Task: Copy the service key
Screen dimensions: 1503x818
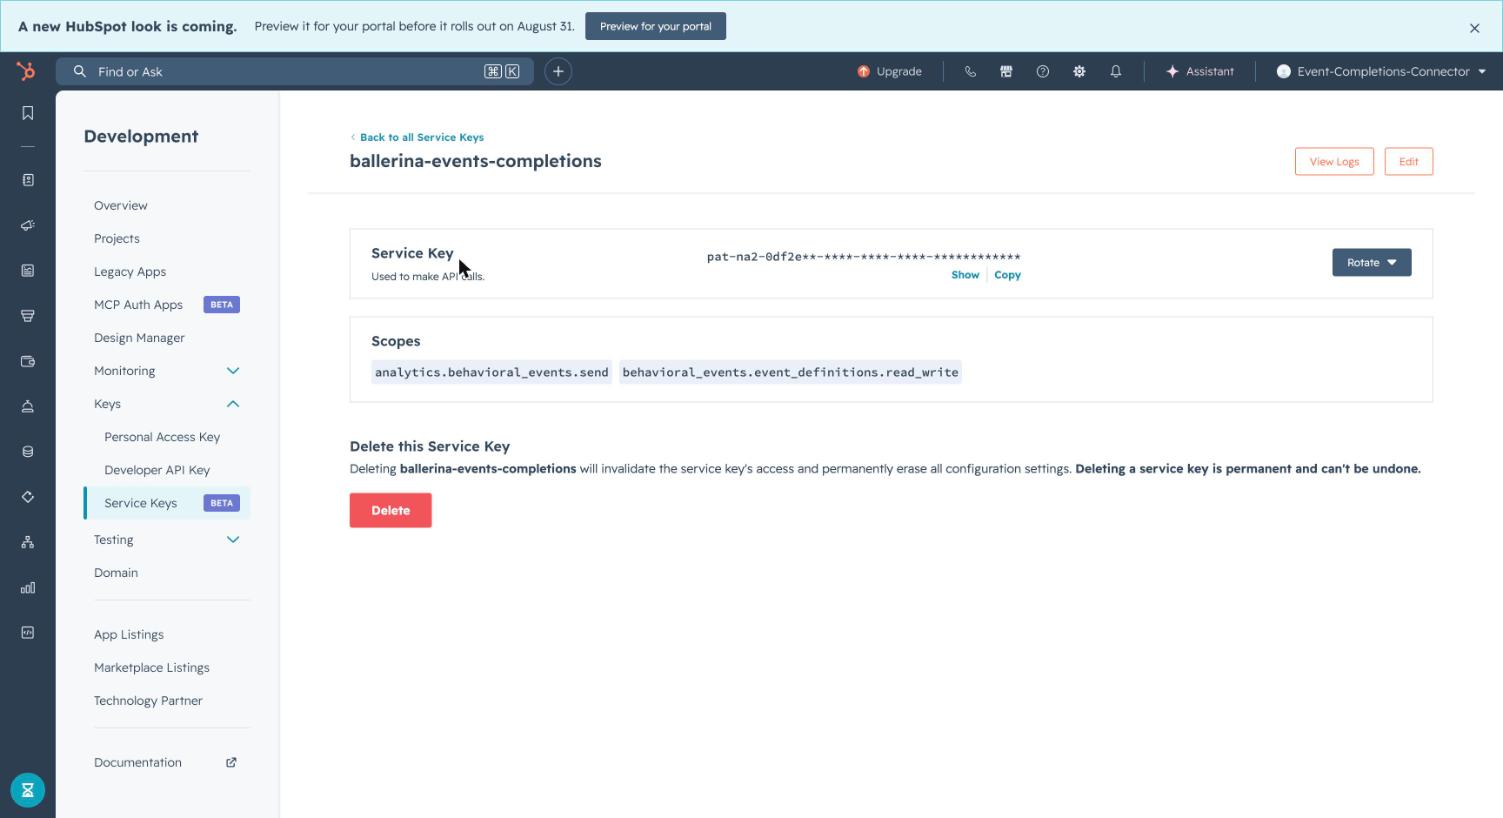Action: (1007, 275)
